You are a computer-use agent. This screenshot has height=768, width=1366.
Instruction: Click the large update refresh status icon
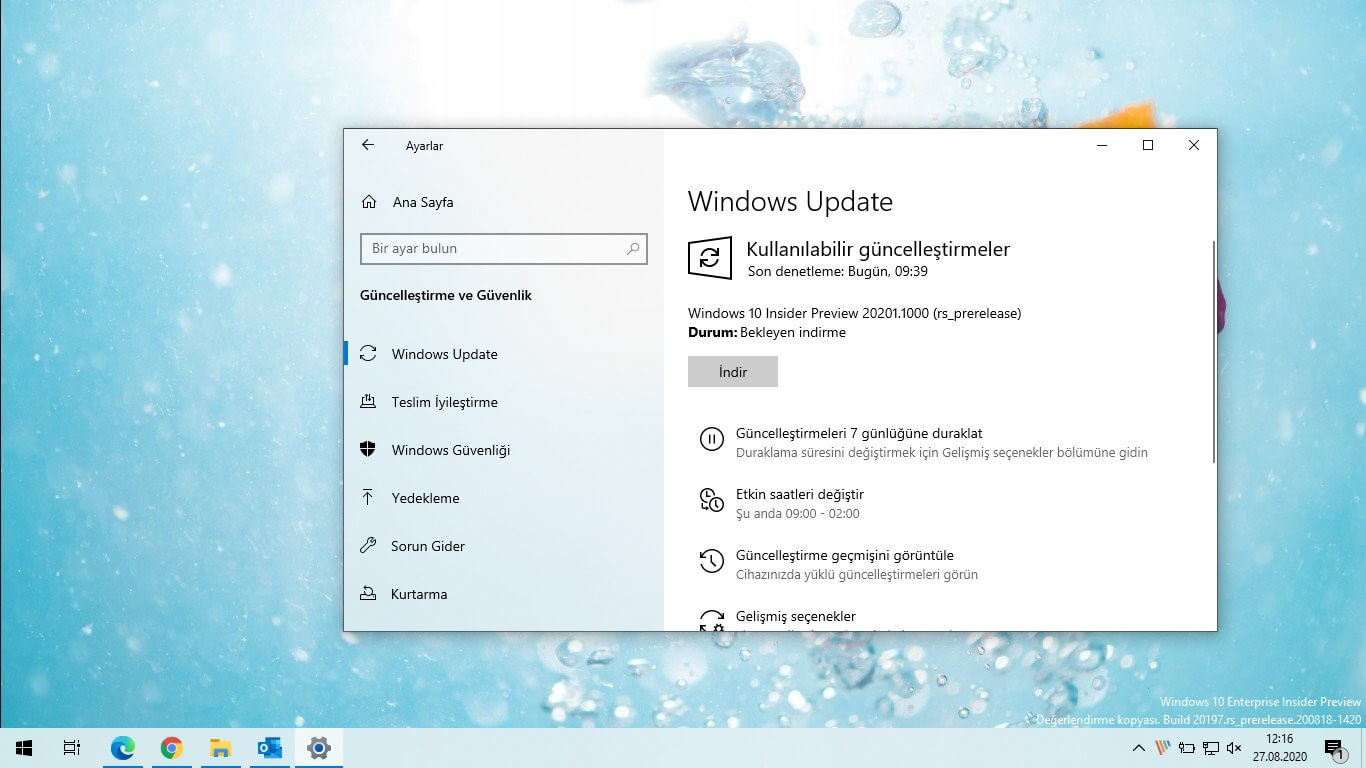coord(710,258)
